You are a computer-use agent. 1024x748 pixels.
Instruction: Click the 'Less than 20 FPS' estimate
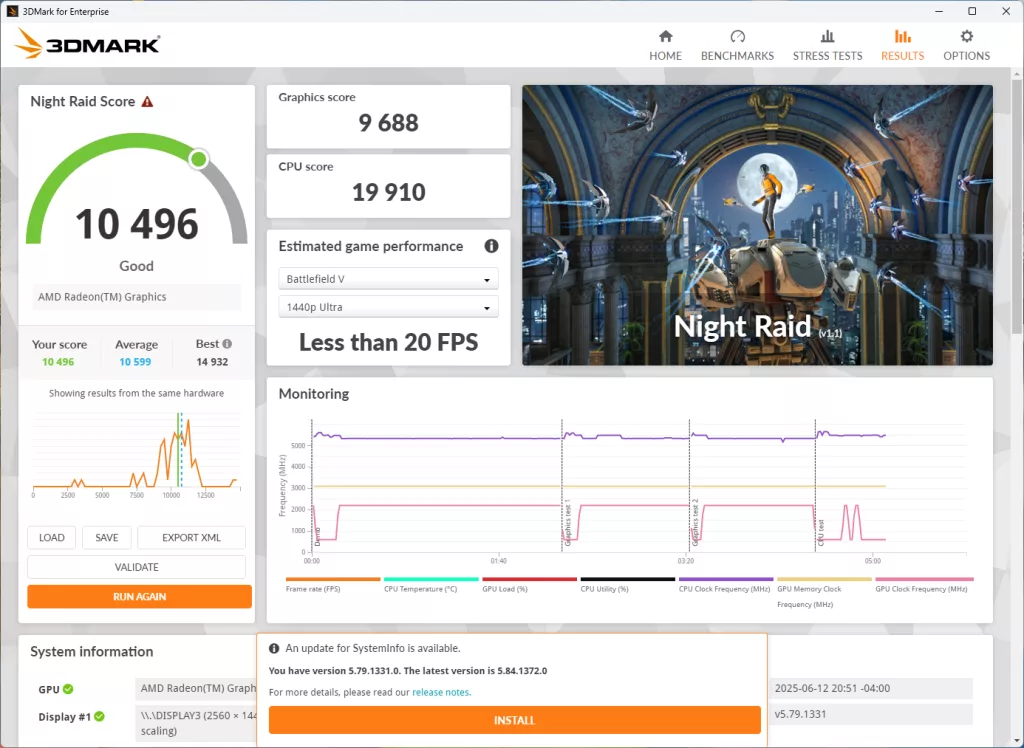click(389, 342)
